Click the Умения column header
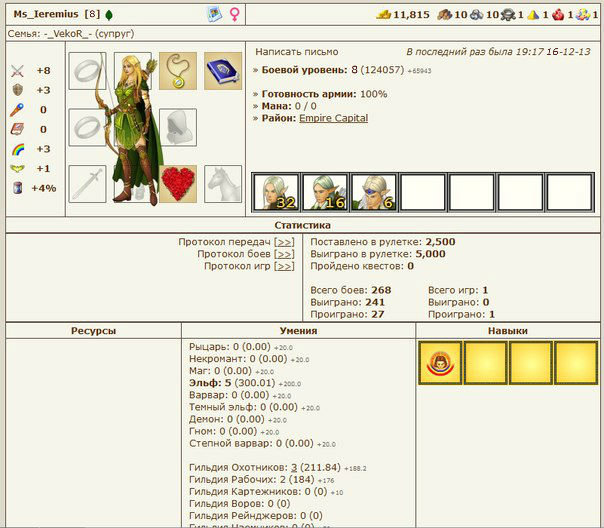604x528 pixels. point(299,330)
